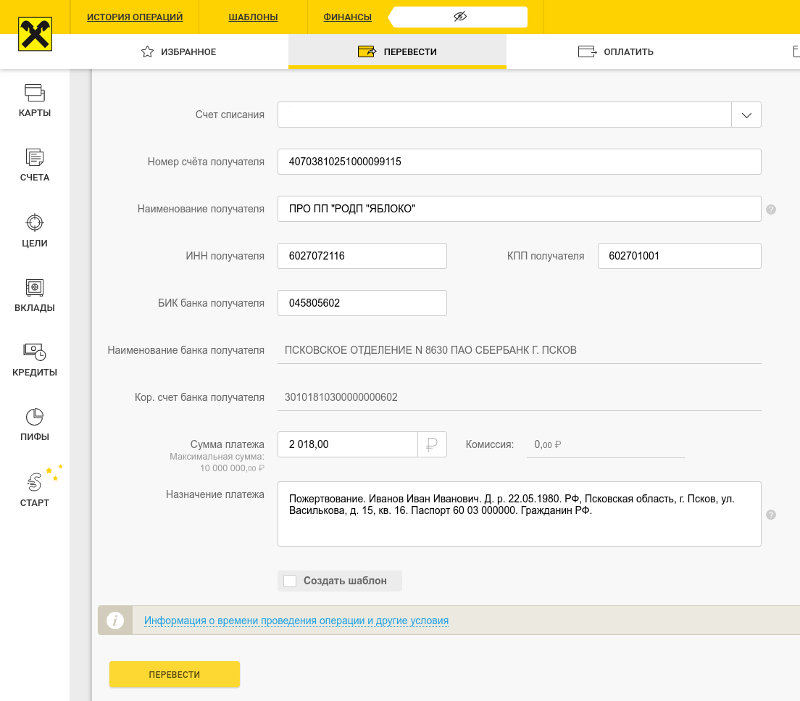Focus the КПП получателя field
Viewport: 800px width, 701px height.
680,256
